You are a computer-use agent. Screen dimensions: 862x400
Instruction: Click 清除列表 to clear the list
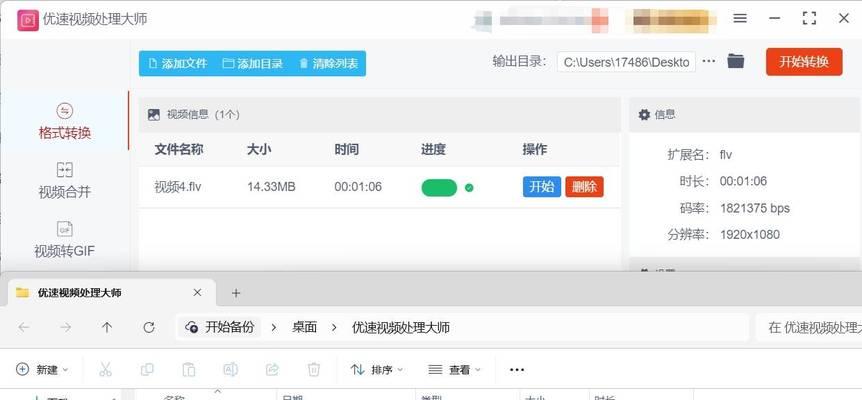point(328,63)
